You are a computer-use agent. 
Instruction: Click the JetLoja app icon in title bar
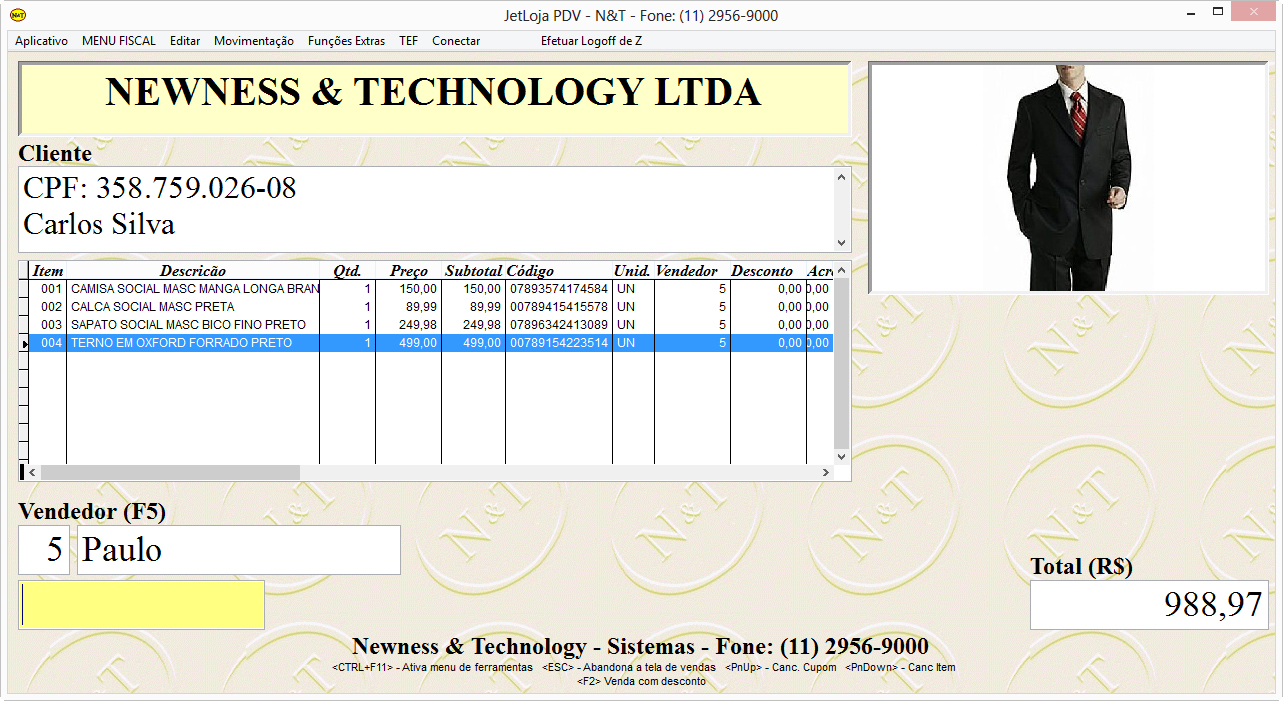pyautogui.click(x=18, y=15)
